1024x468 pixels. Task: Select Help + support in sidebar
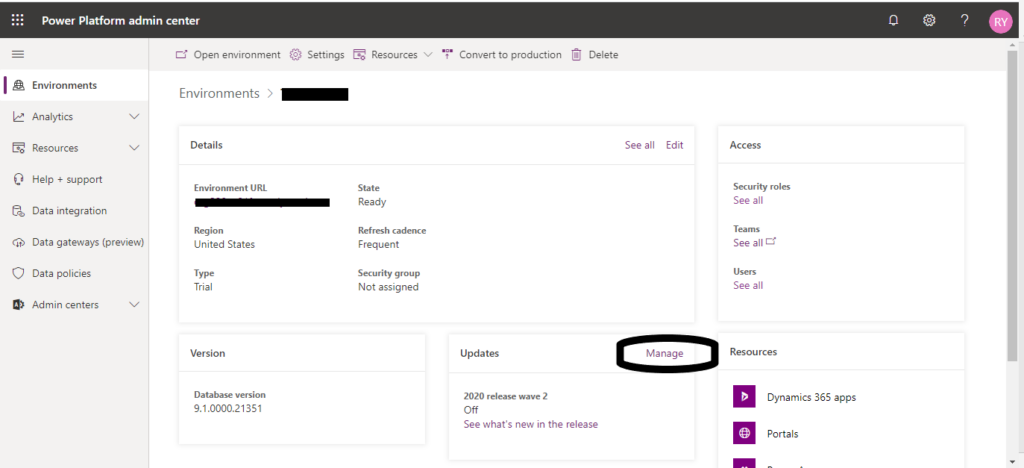tap(74, 179)
